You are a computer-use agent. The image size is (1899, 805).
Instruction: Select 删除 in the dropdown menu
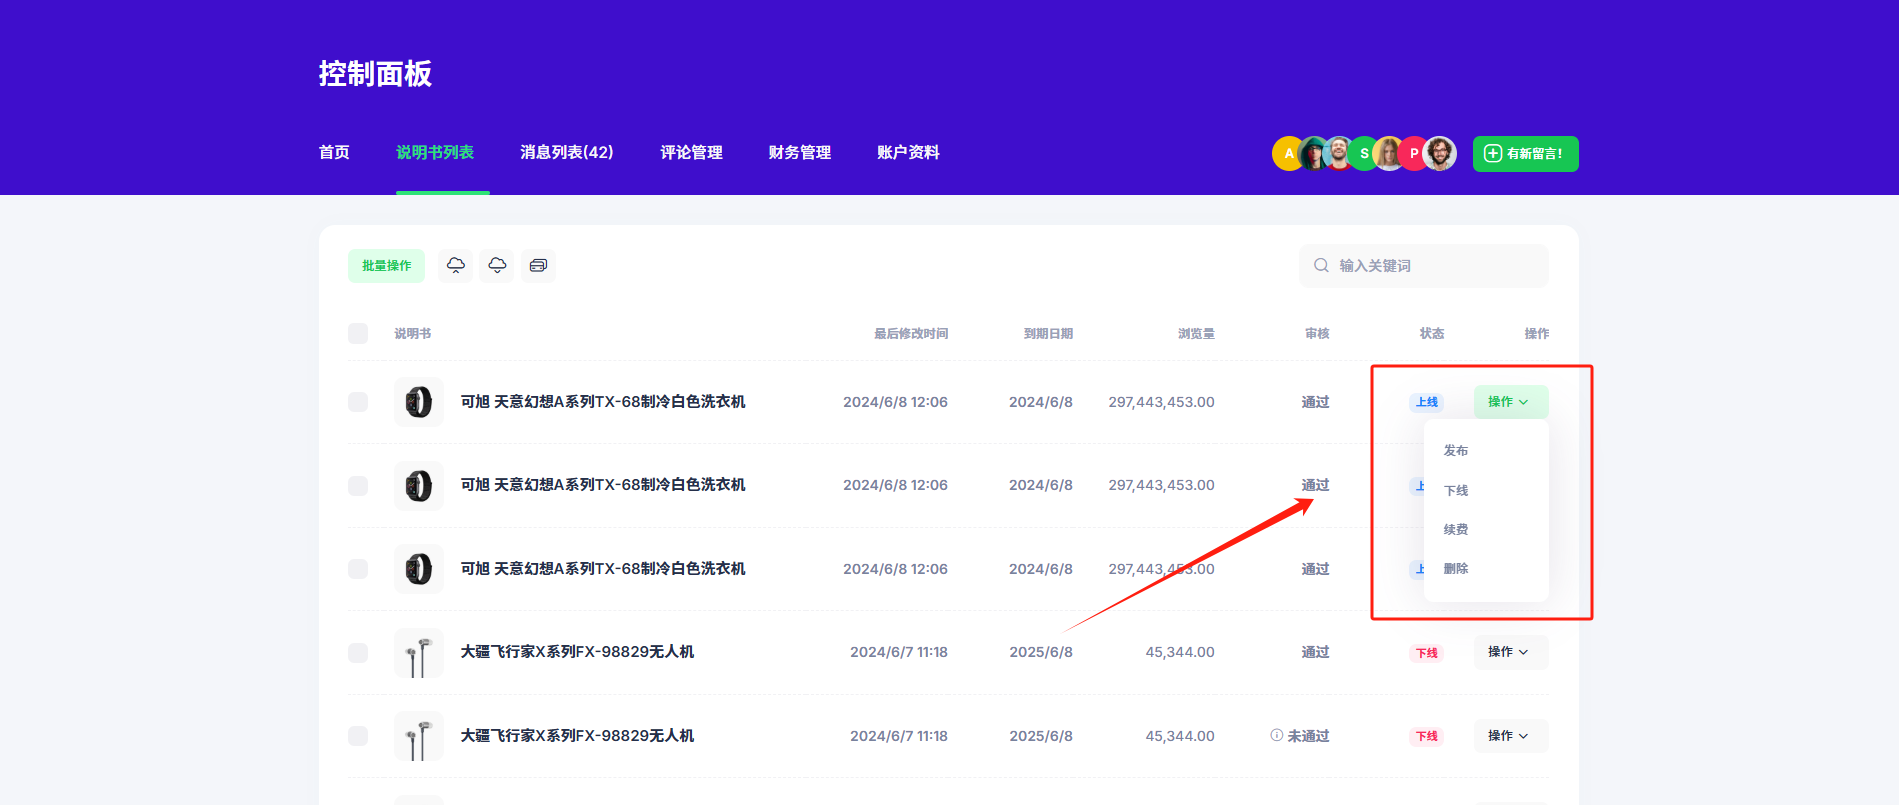pyautogui.click(x=1456, y=569)
